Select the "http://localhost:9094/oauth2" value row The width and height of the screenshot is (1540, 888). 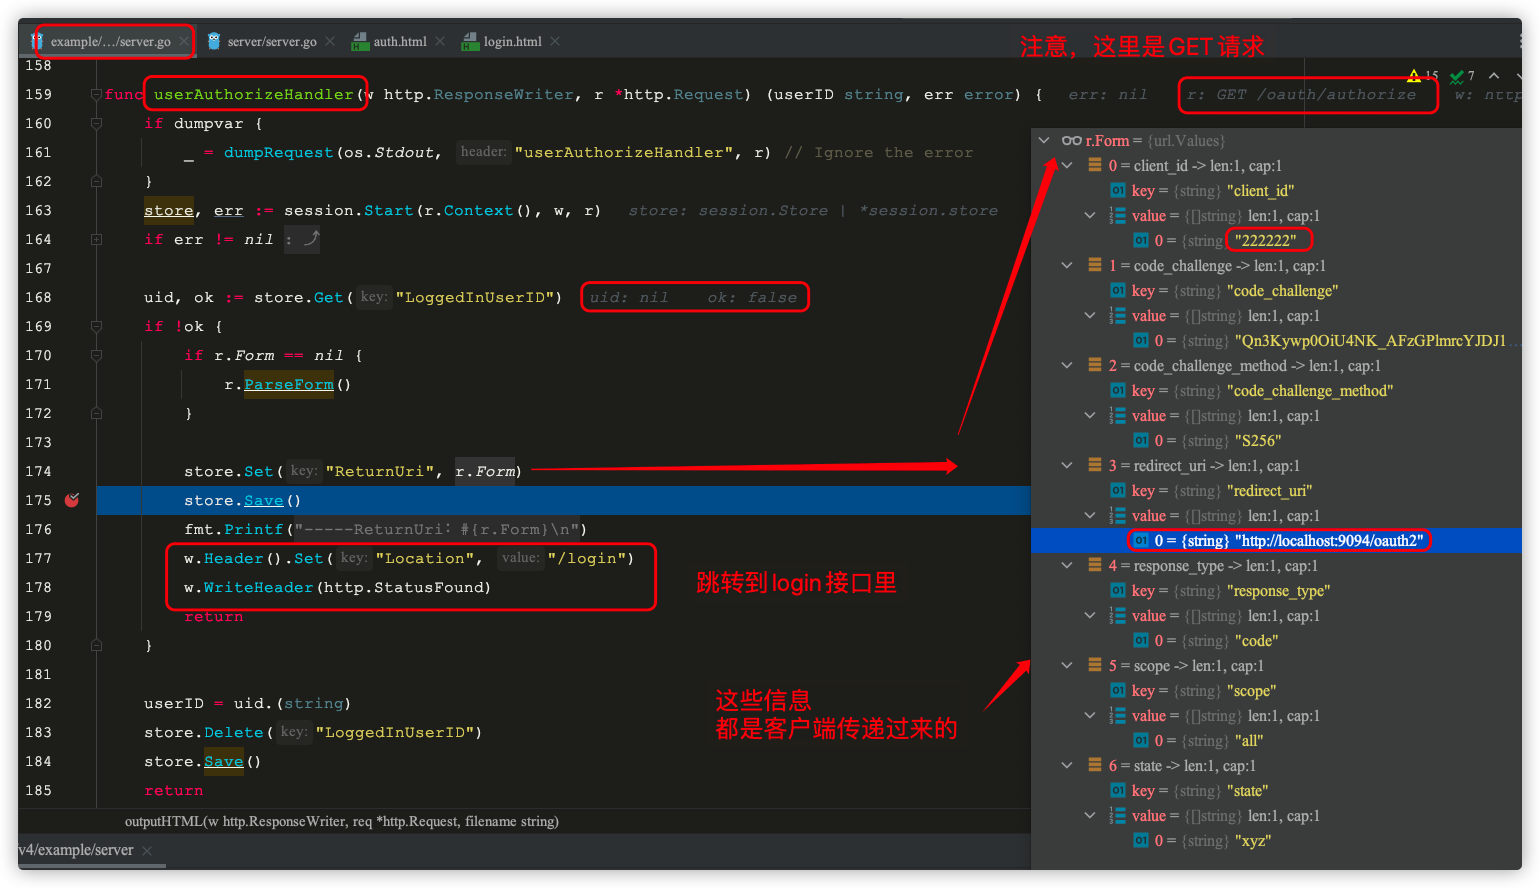click(x=1276, y=541)
